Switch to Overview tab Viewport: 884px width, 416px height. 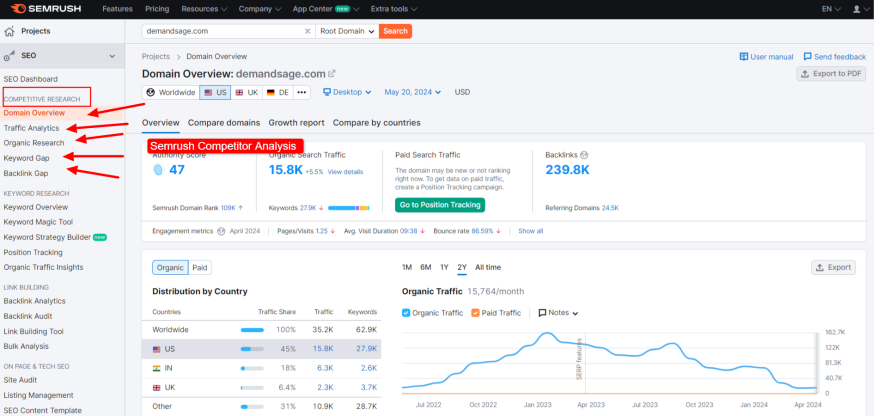pyautogui.click(x=161, y=123)
